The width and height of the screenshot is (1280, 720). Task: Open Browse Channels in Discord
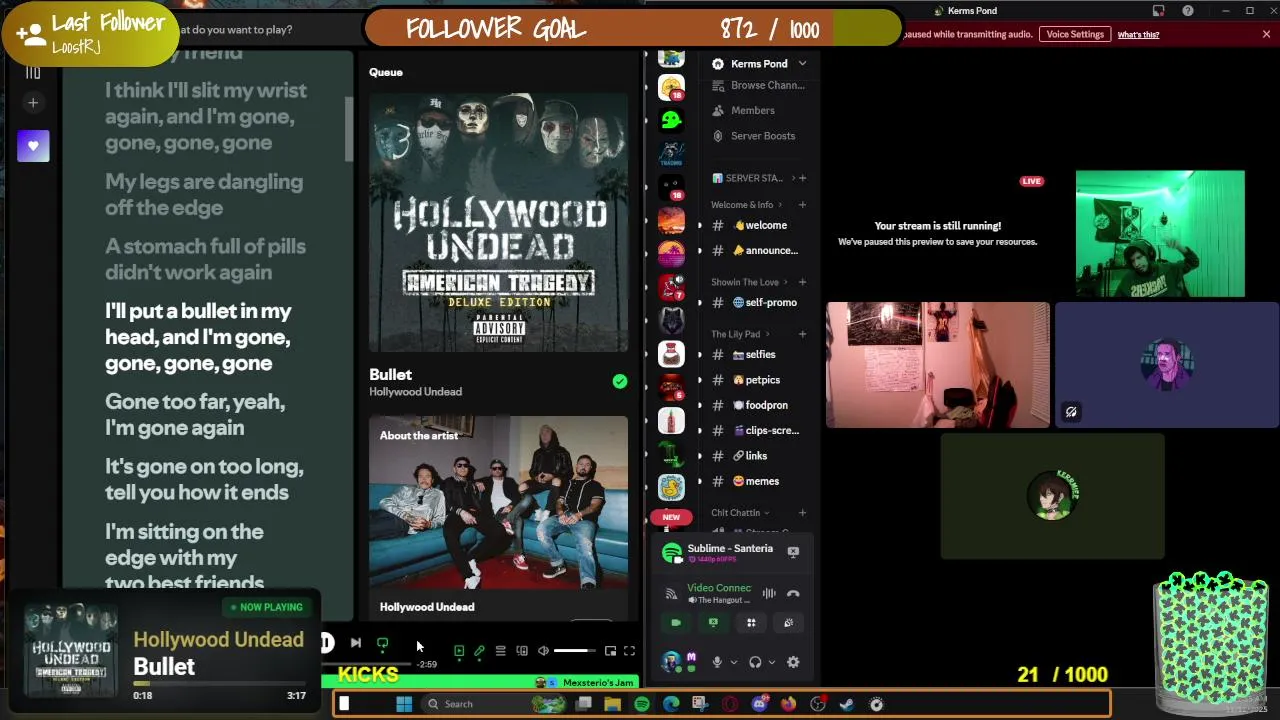point(759,85)
